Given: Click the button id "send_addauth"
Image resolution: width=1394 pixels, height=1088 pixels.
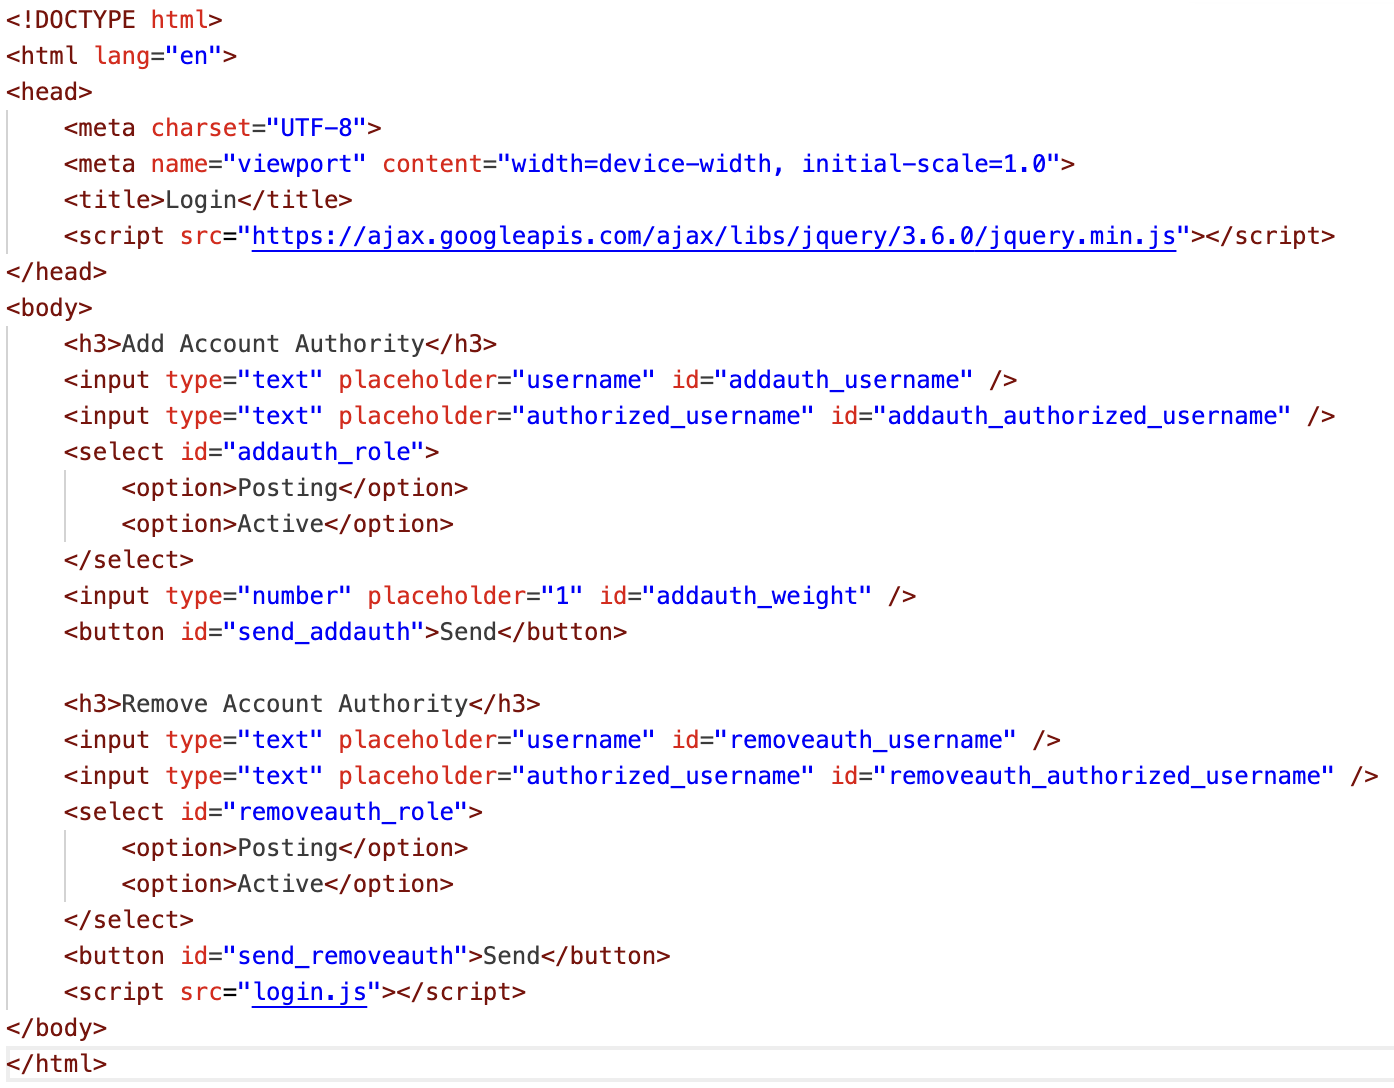Looking at the screenshot, I should click(x=324, y=632).
